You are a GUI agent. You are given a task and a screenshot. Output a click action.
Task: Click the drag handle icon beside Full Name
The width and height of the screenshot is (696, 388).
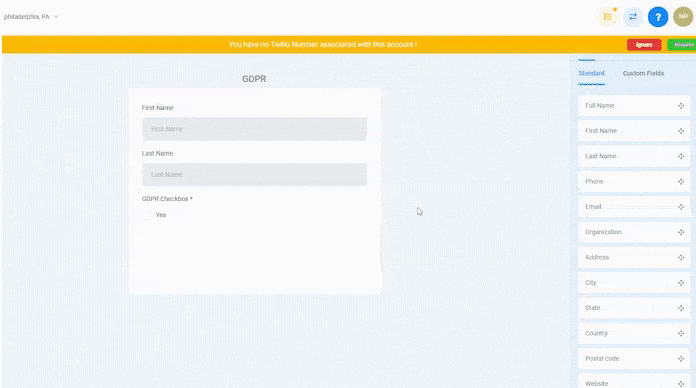[681, 106]
